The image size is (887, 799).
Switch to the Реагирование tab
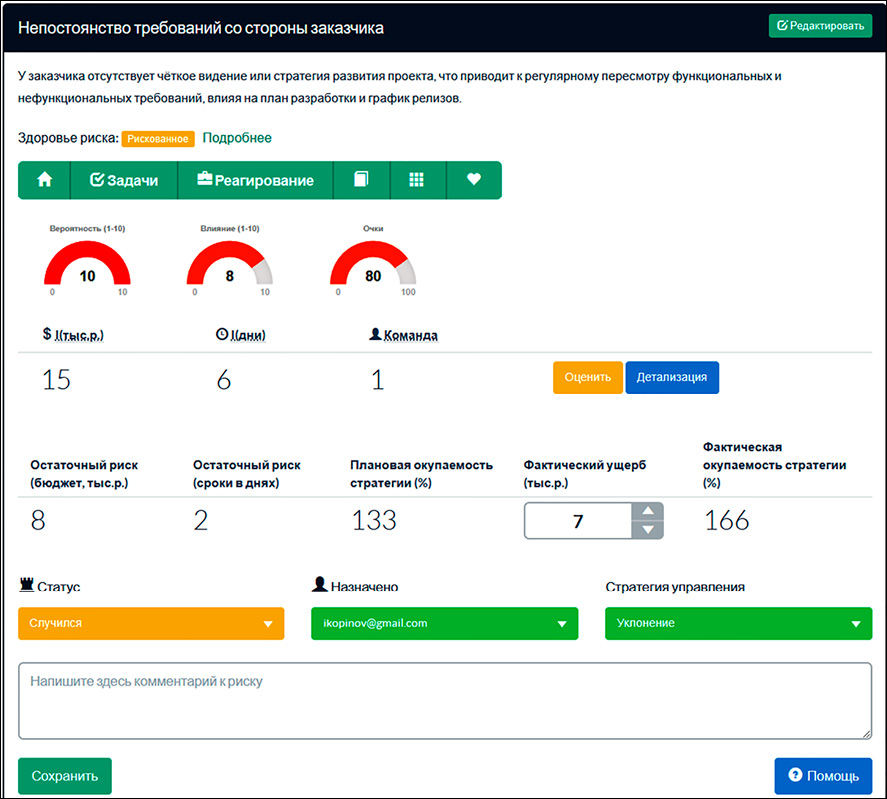[255, 180]
